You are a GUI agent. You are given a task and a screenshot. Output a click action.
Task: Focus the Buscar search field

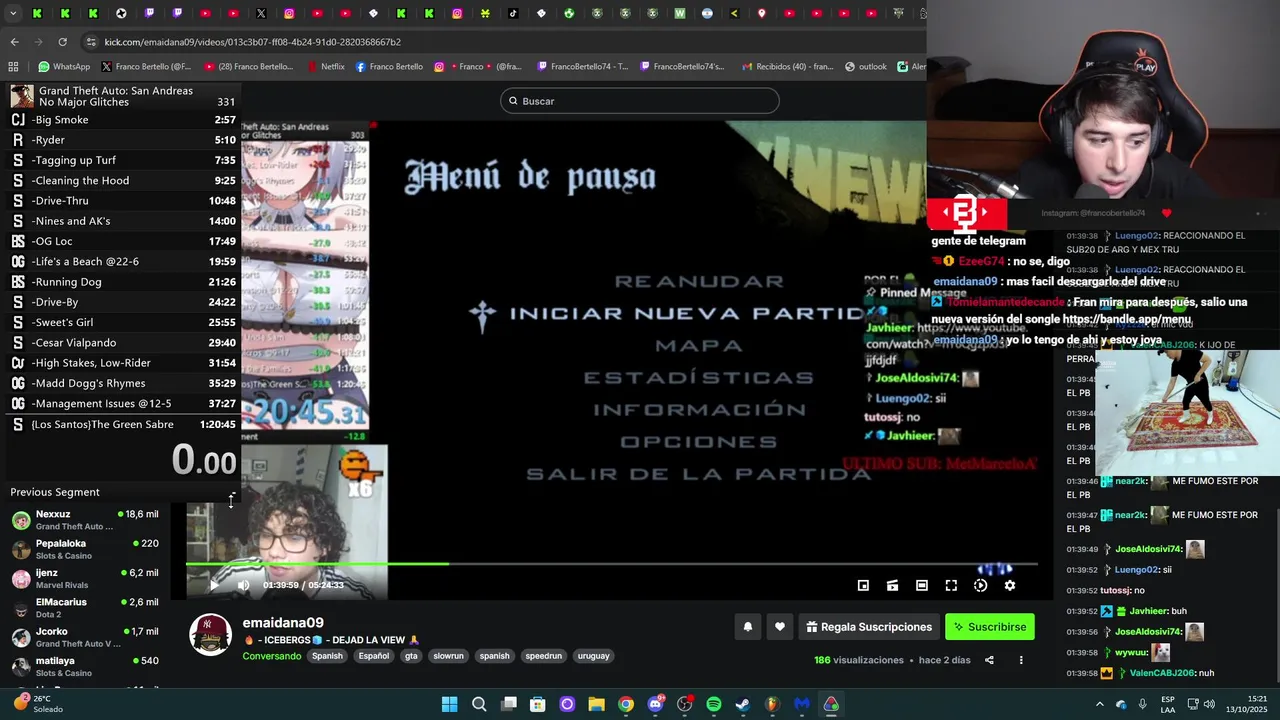tap(640, 101)
